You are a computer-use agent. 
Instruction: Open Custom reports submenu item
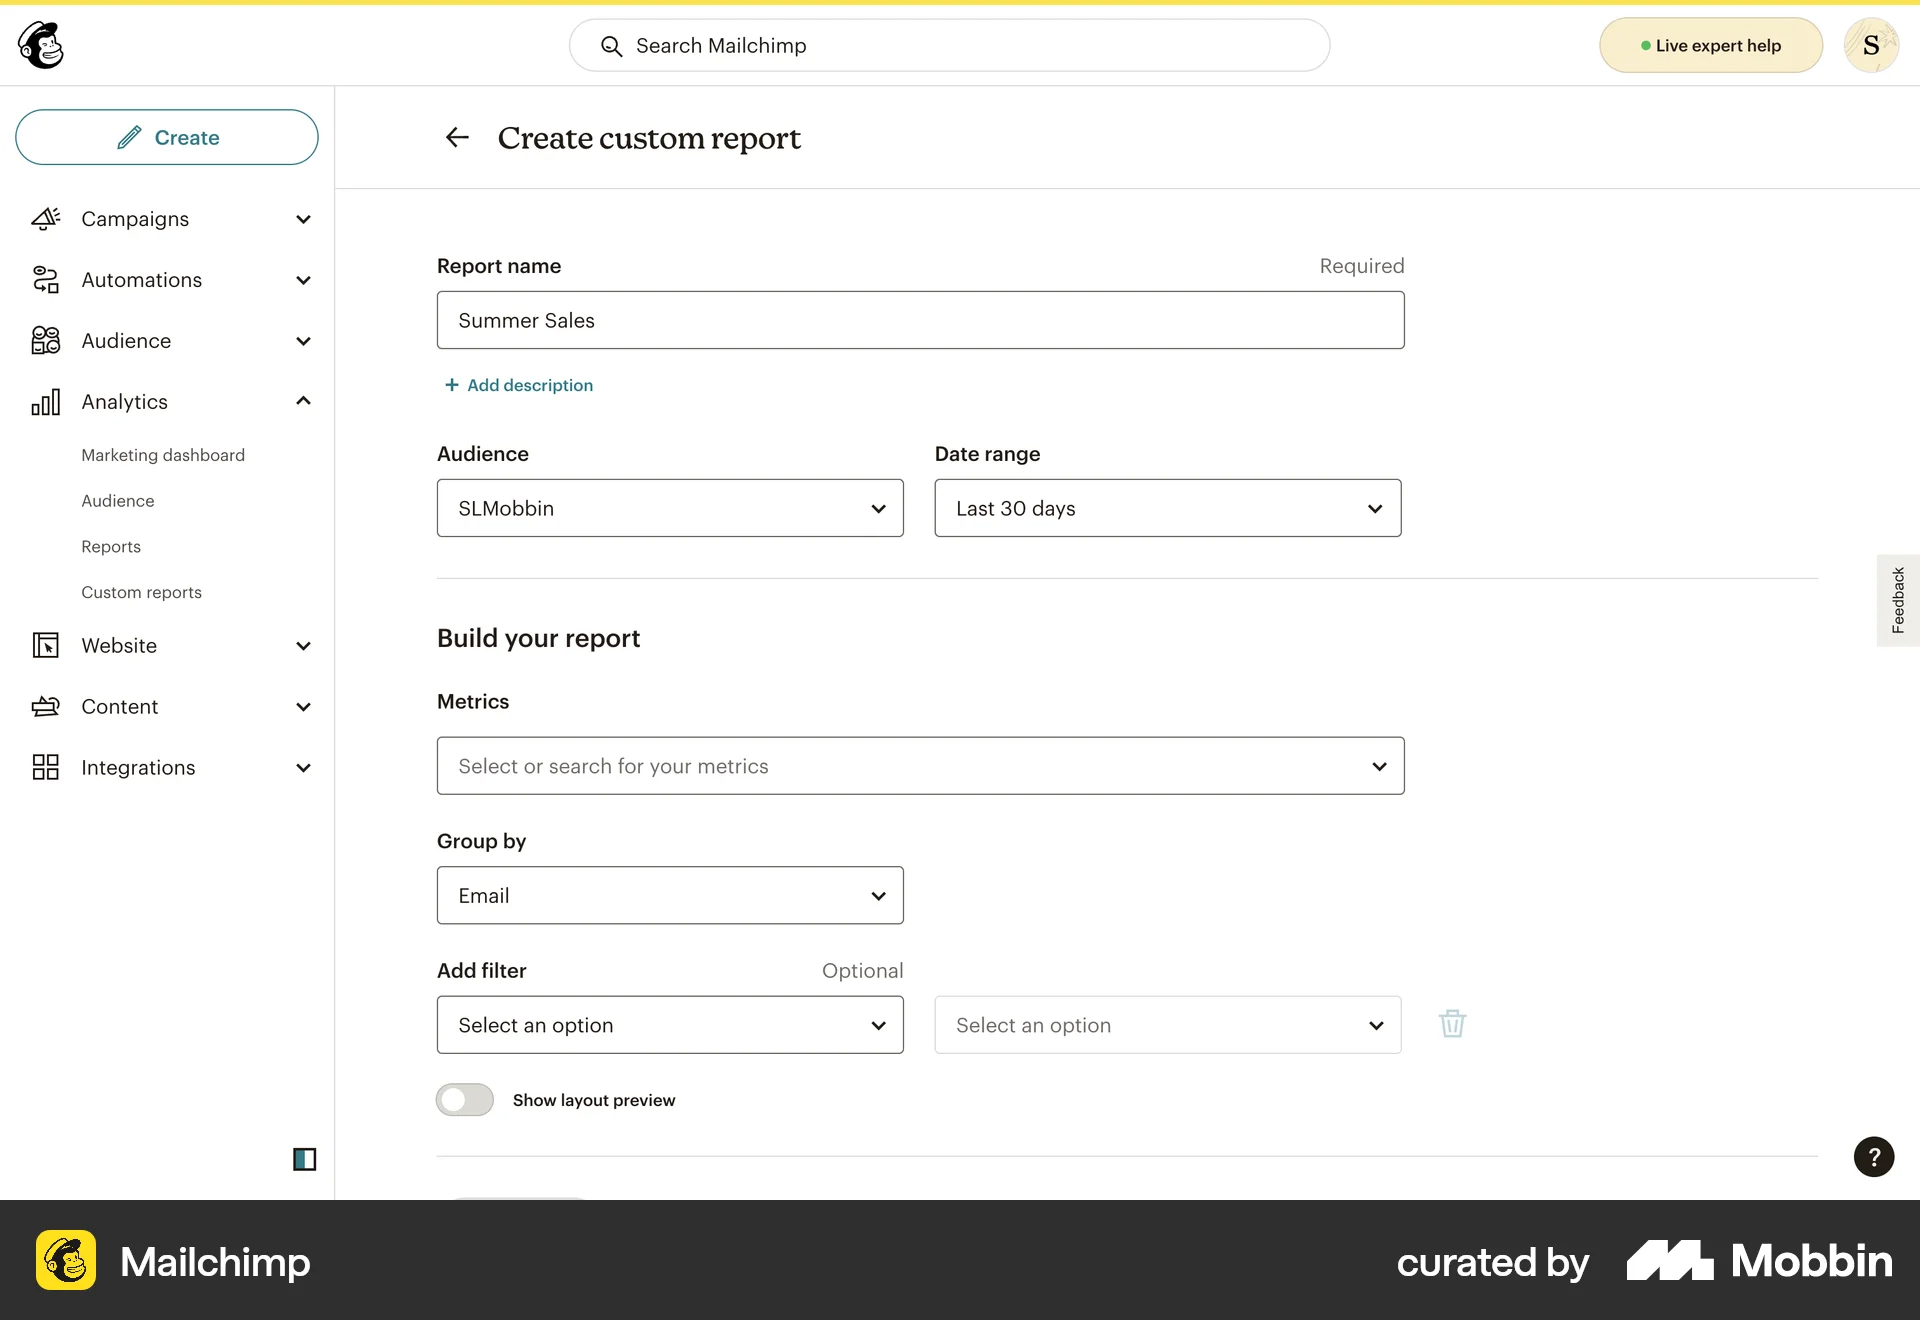click(141, 593)
